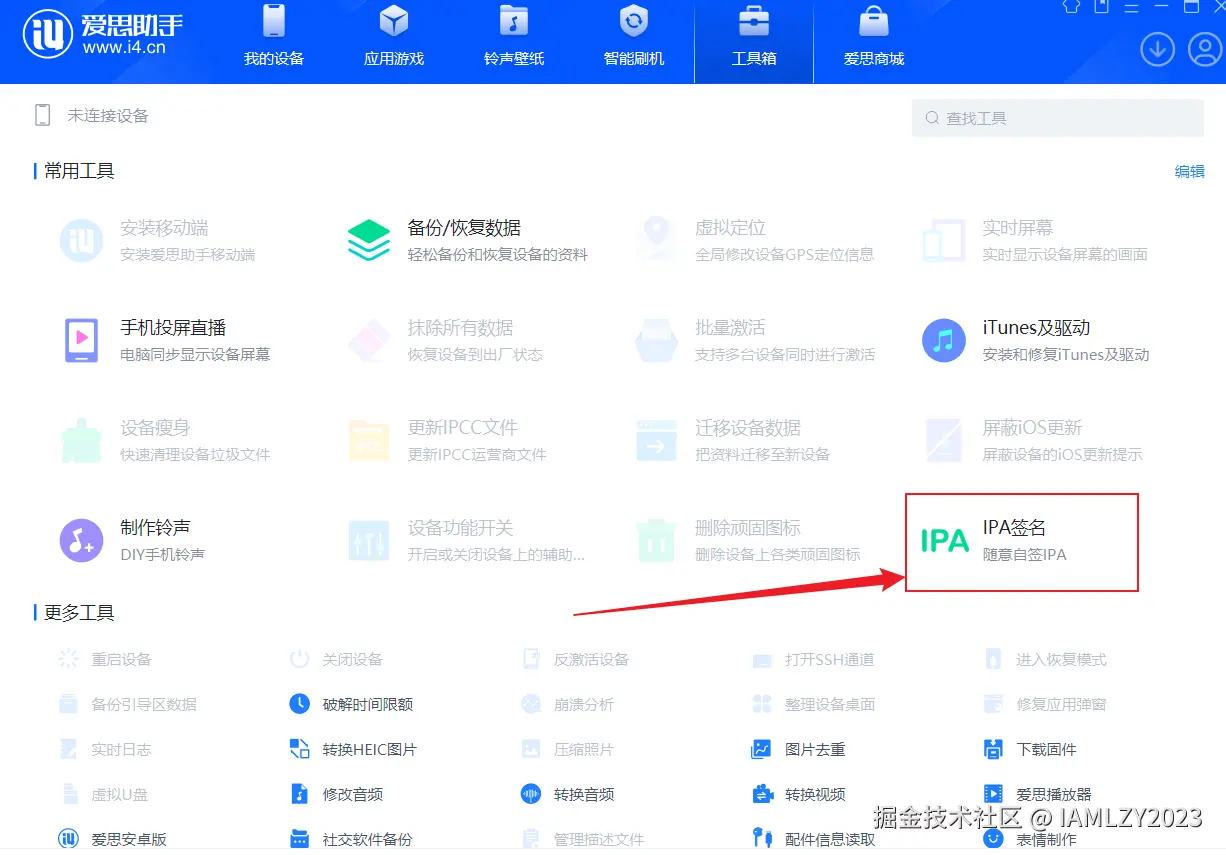Screen dimensions: 1226x855
Task: Select the 抹除所有数据 eraser icon
Action: click(x=369, y=340)
